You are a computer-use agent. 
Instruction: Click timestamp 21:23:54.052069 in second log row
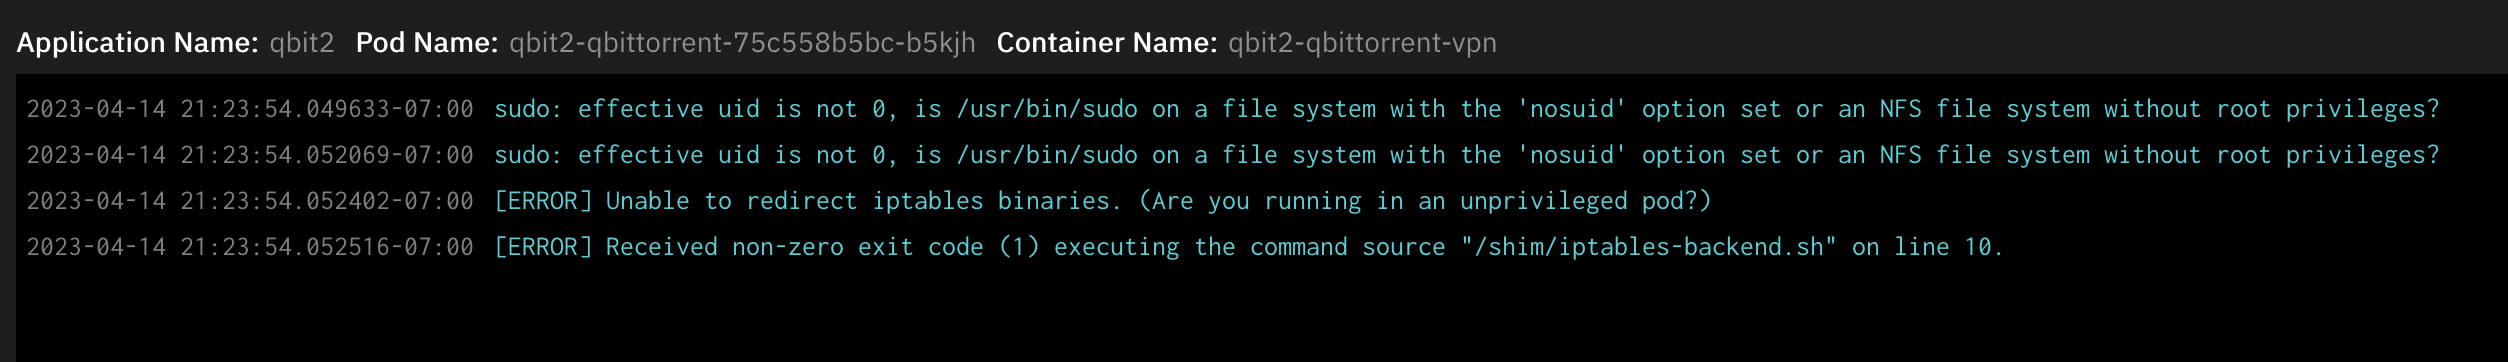point(250,155)
